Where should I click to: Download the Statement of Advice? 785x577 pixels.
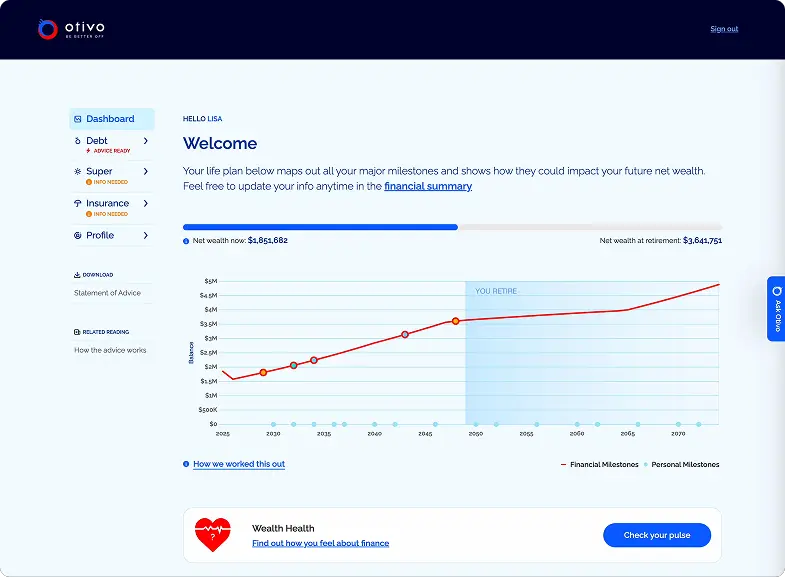107,293
